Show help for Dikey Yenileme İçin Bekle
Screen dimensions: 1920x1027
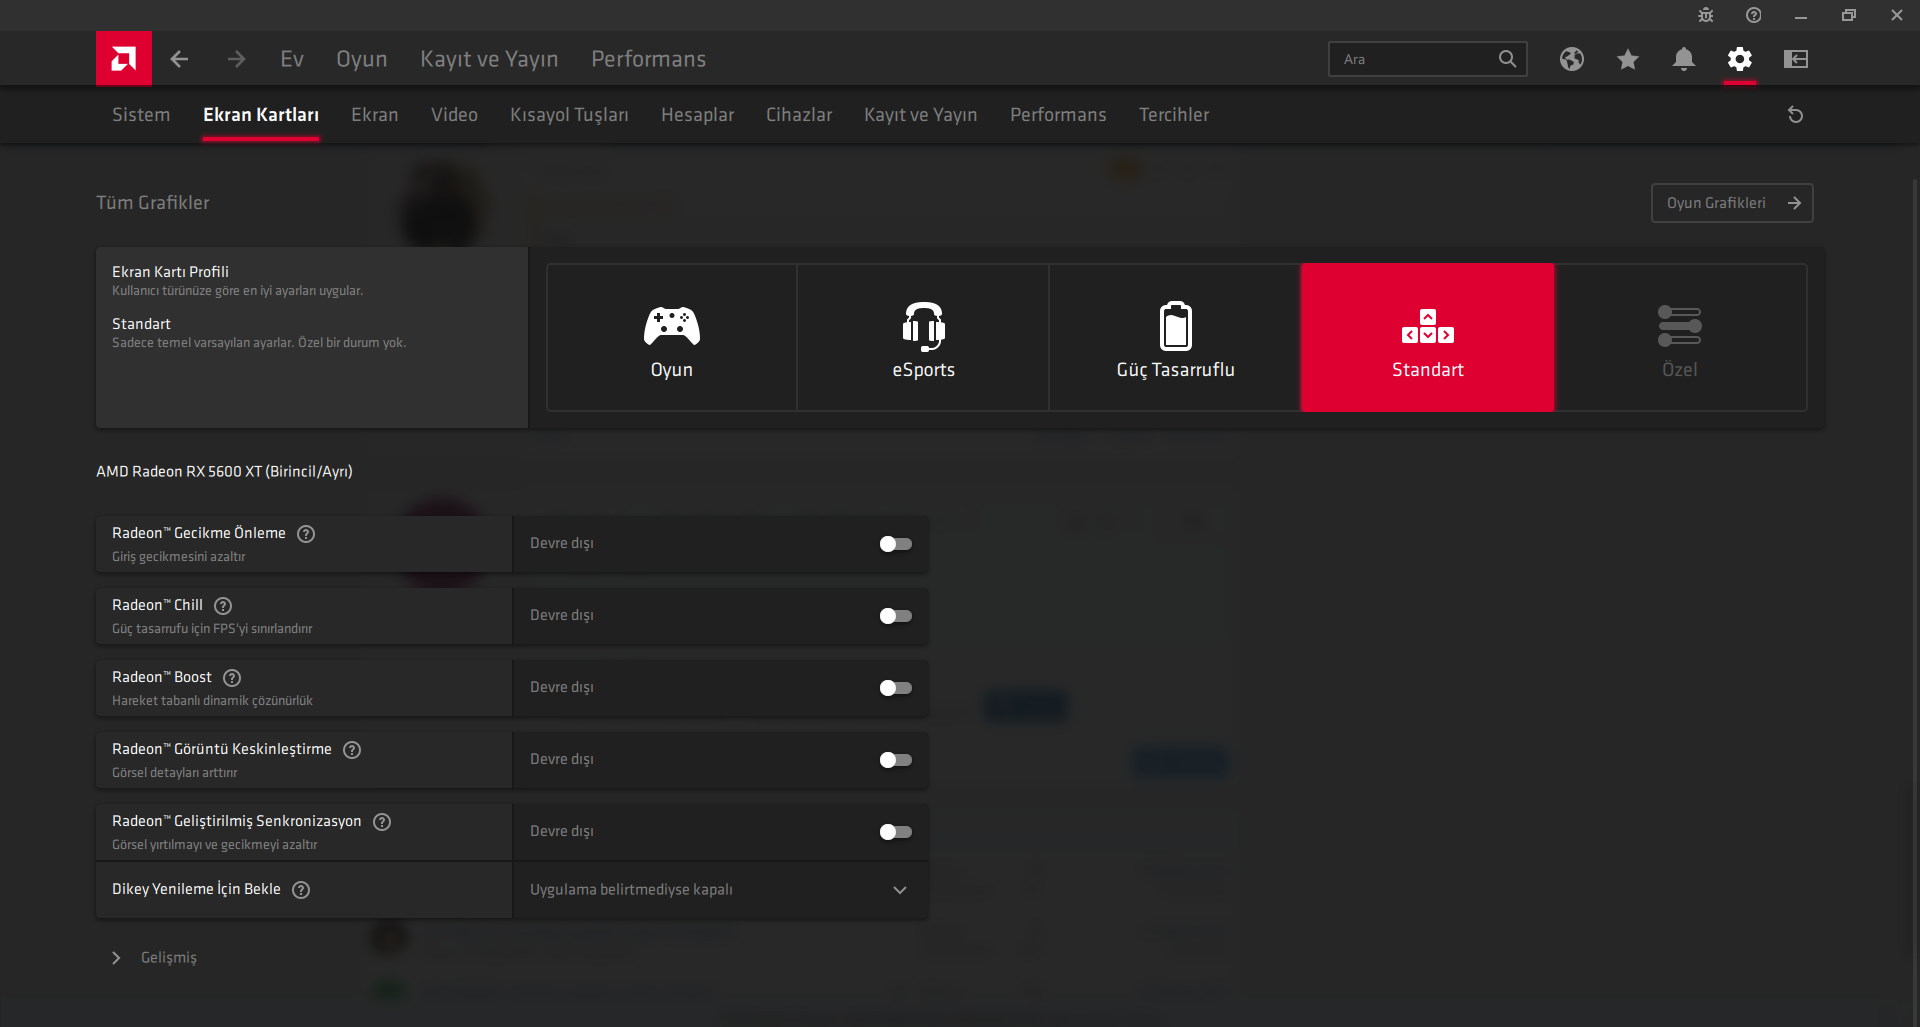tap(301, 890)
